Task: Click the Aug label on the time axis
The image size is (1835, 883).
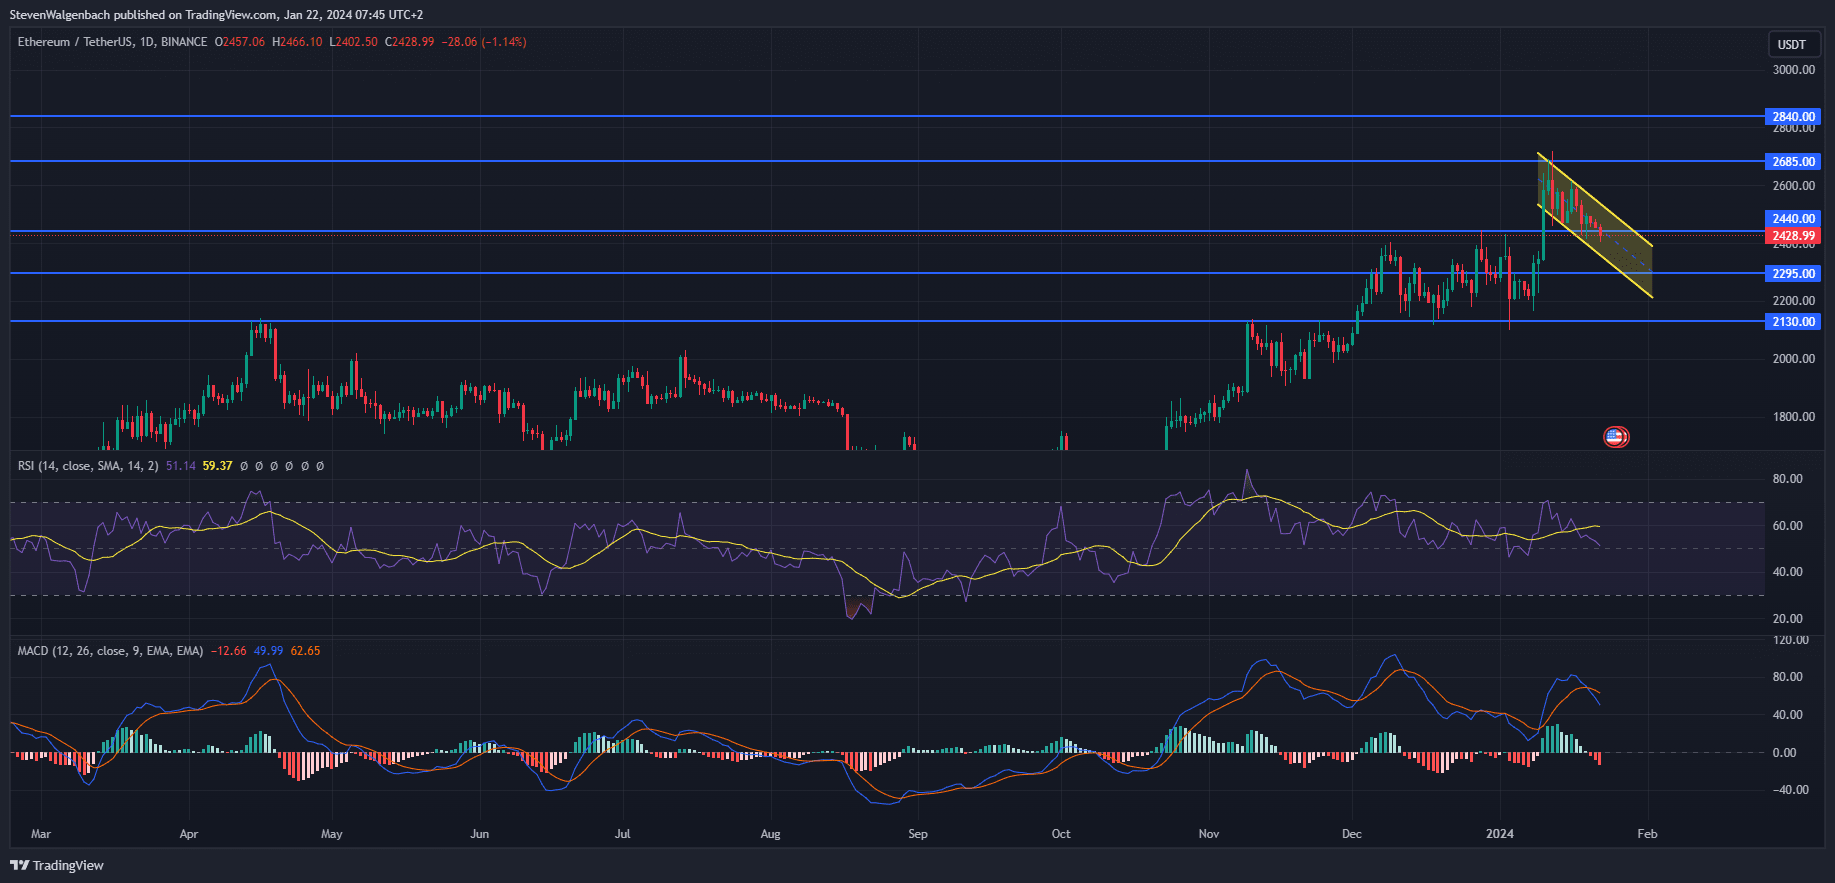Action: click(770, 834)
